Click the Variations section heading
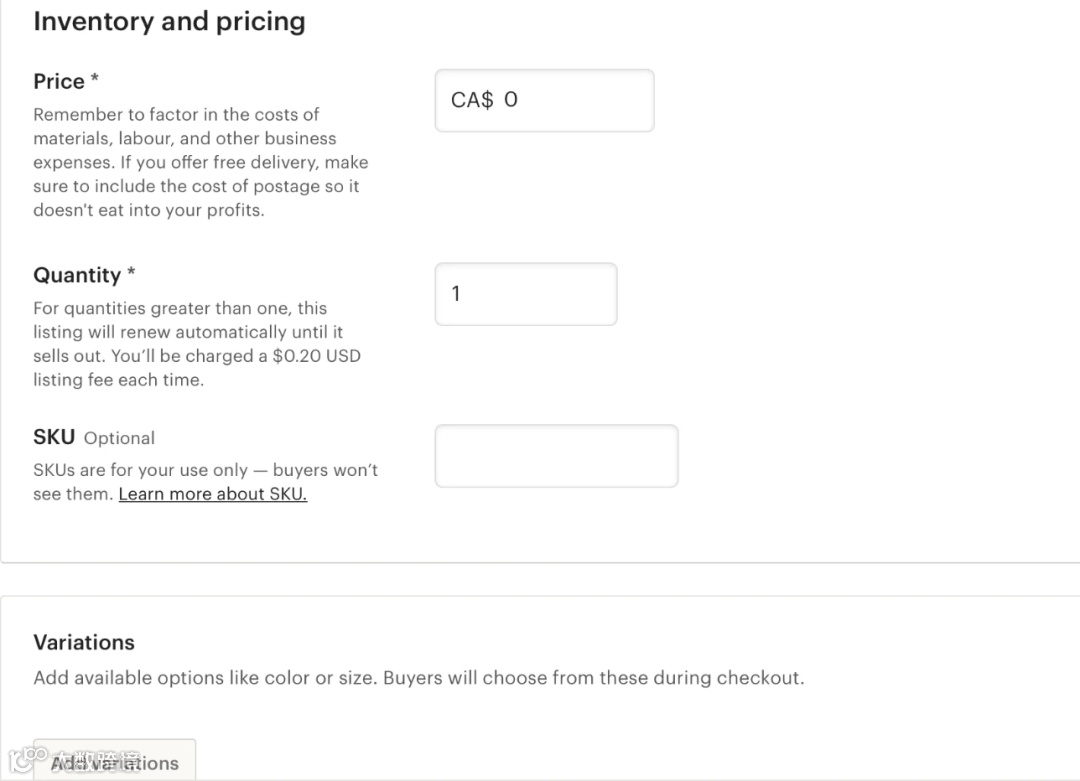Viewport: 1080px width, 781px height. (84, 642)
